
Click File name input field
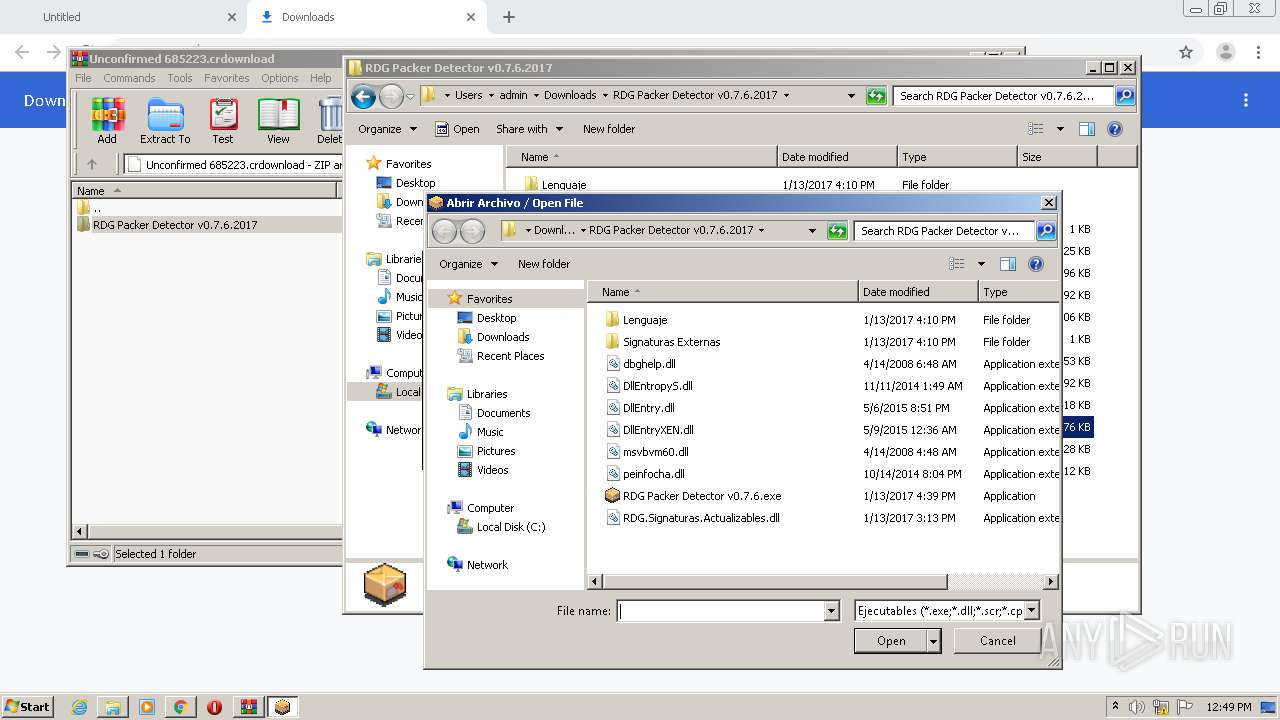coord(720,611)
